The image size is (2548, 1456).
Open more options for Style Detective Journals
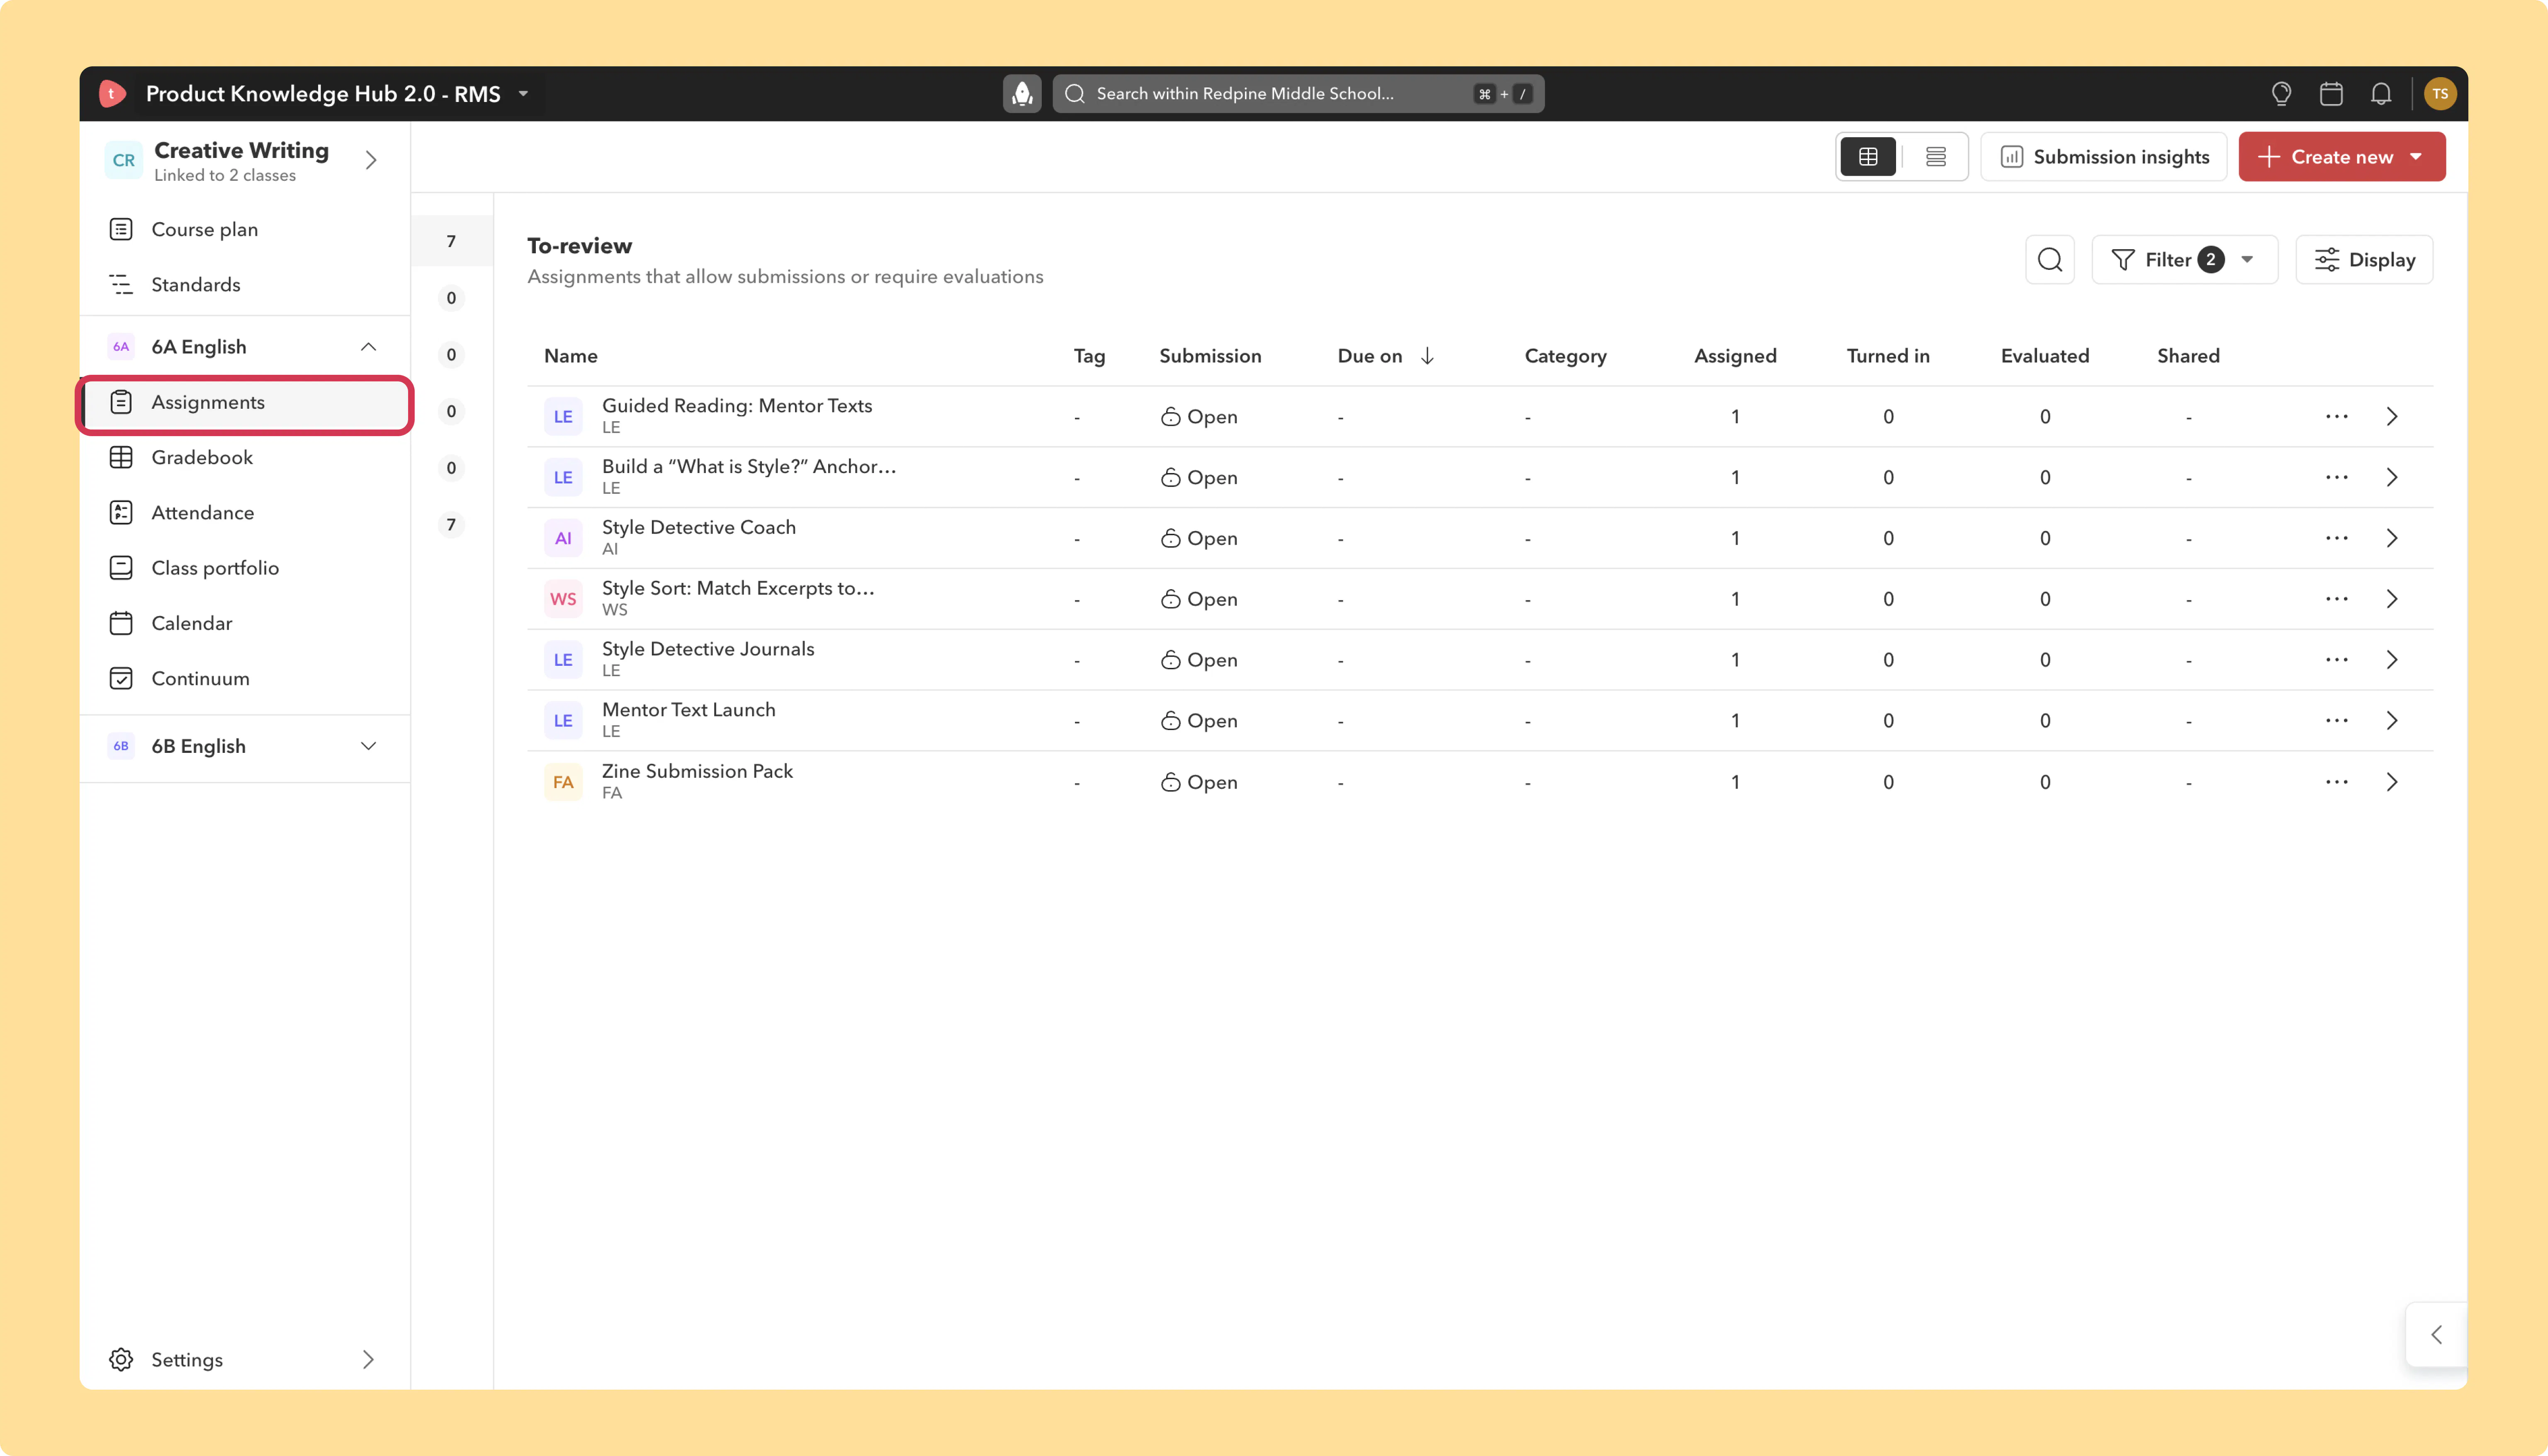pyautogui.click(x=2336, y=660)
